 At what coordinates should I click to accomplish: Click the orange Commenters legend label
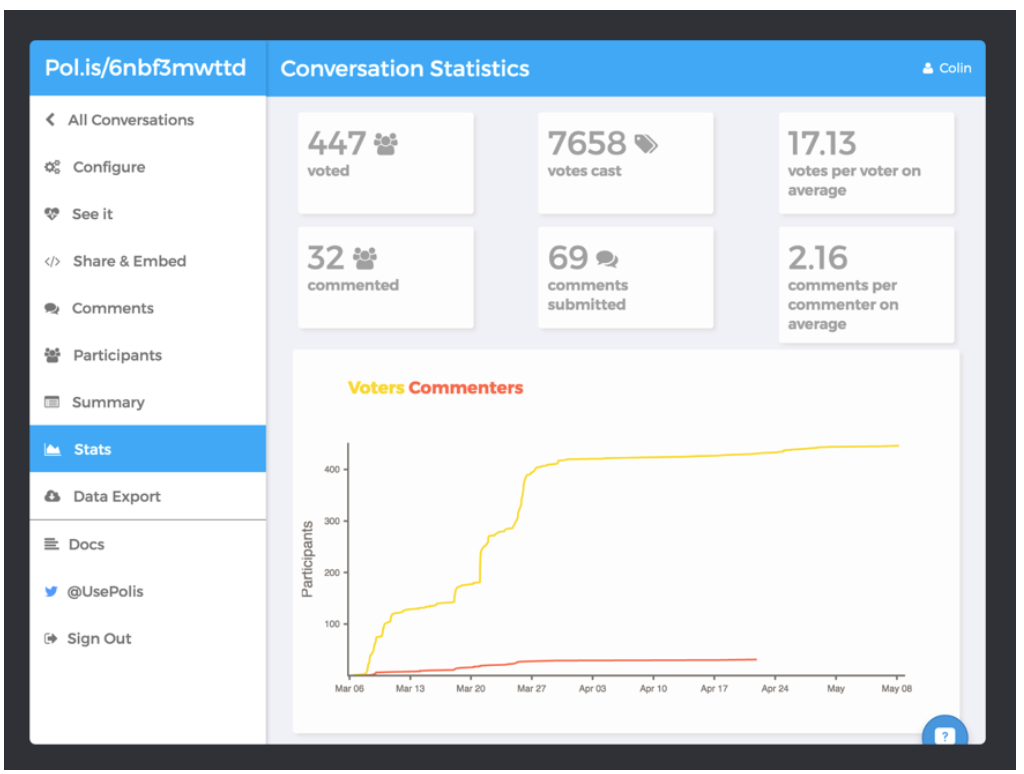[466, 387]
